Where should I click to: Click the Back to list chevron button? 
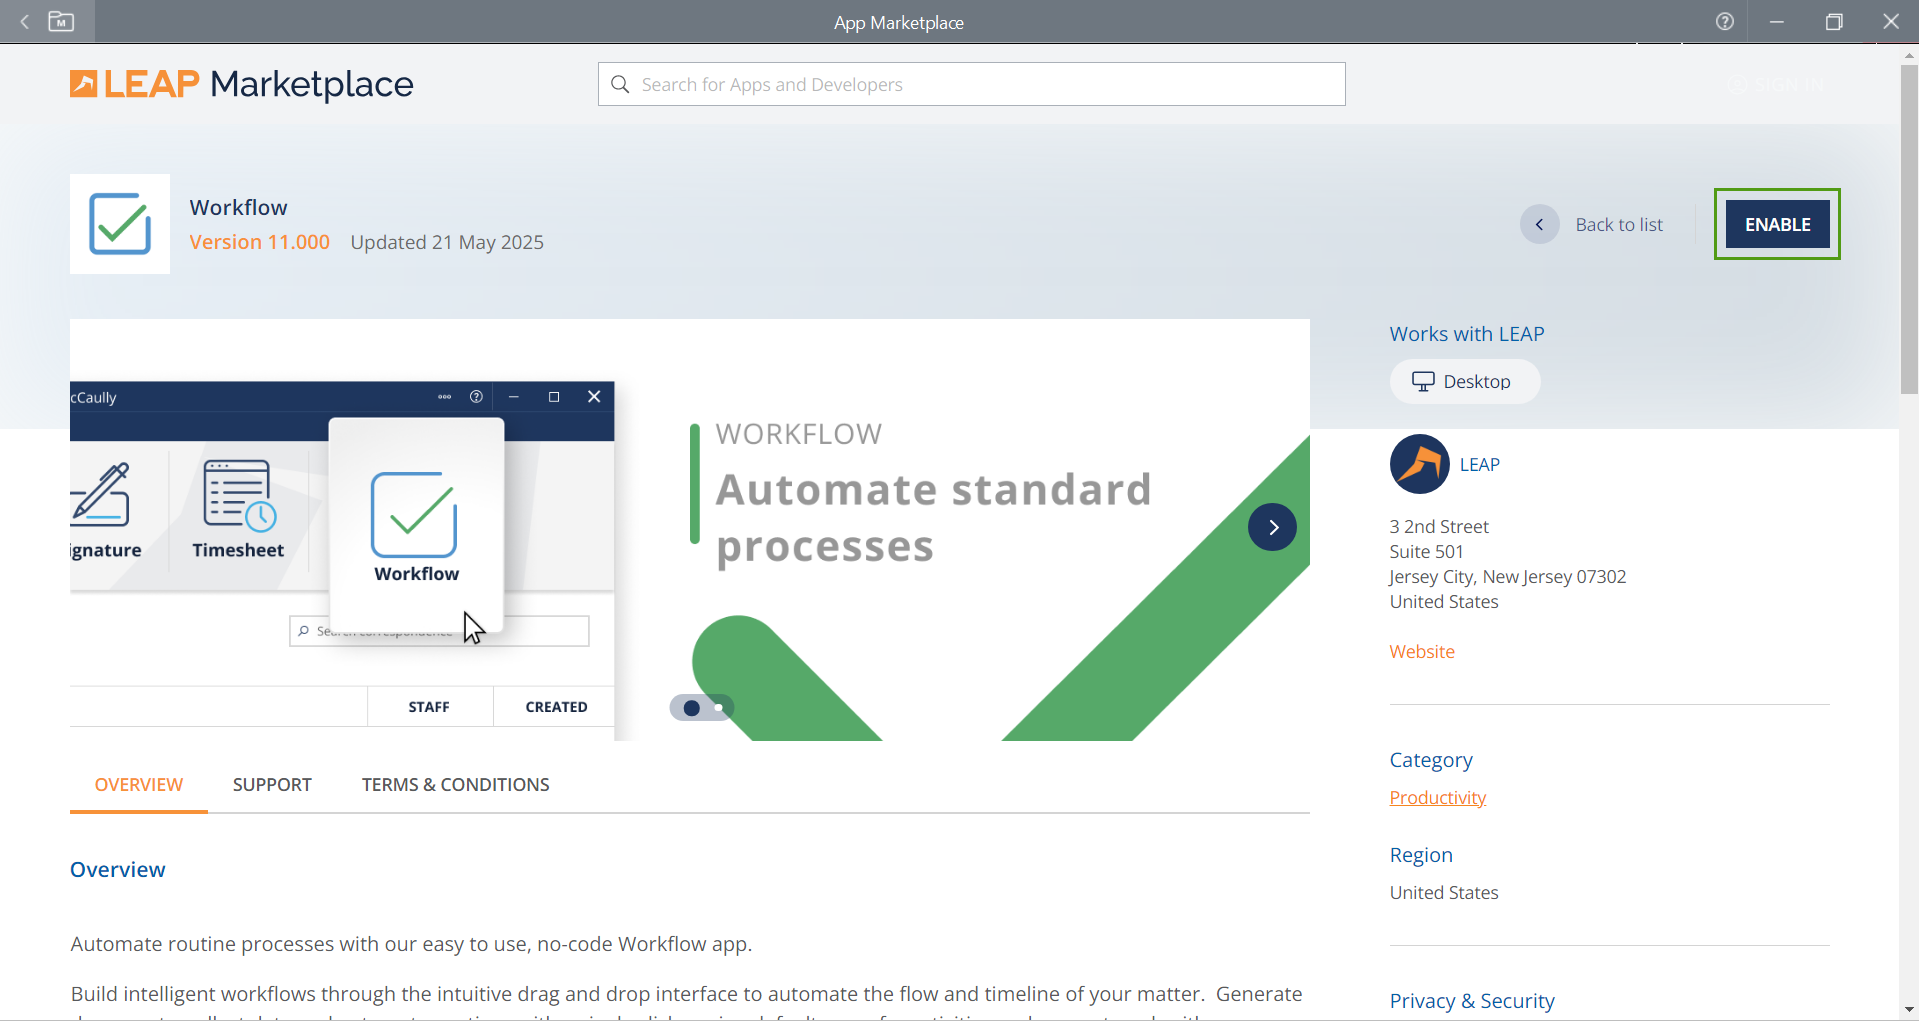click(x=1539, y=225)
